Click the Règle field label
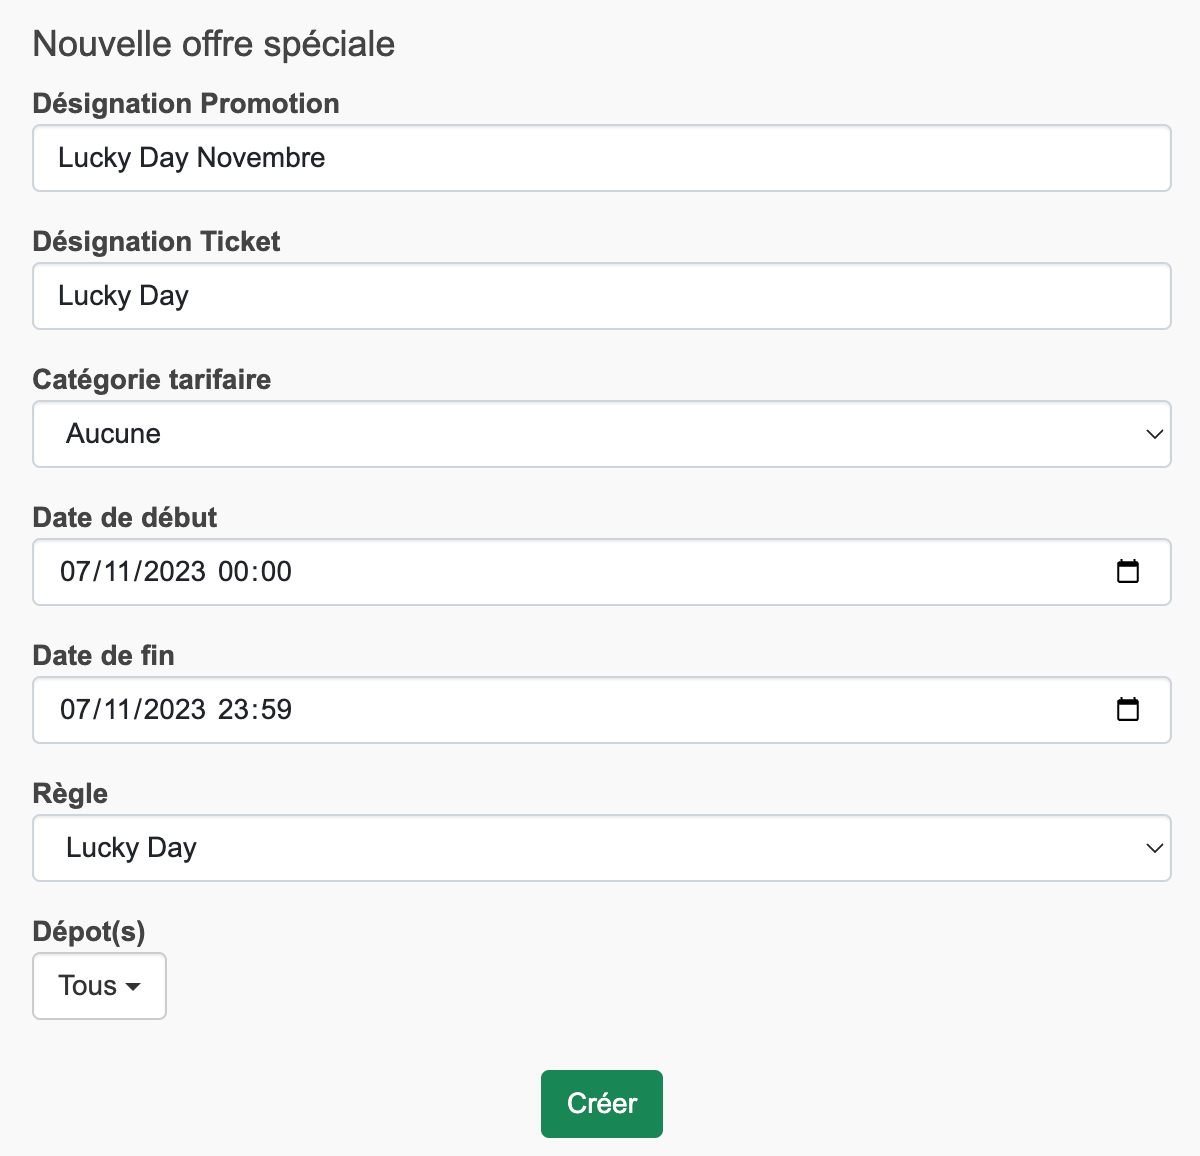Image resolution: width=1200 pixels, height=1156 pixels. [70, 794]
